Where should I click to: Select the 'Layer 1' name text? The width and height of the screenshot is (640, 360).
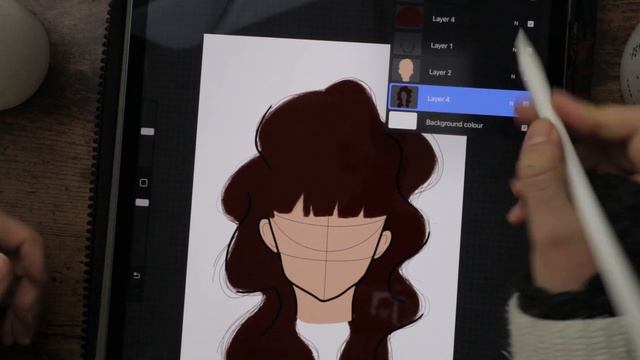[x=442, y=46]
